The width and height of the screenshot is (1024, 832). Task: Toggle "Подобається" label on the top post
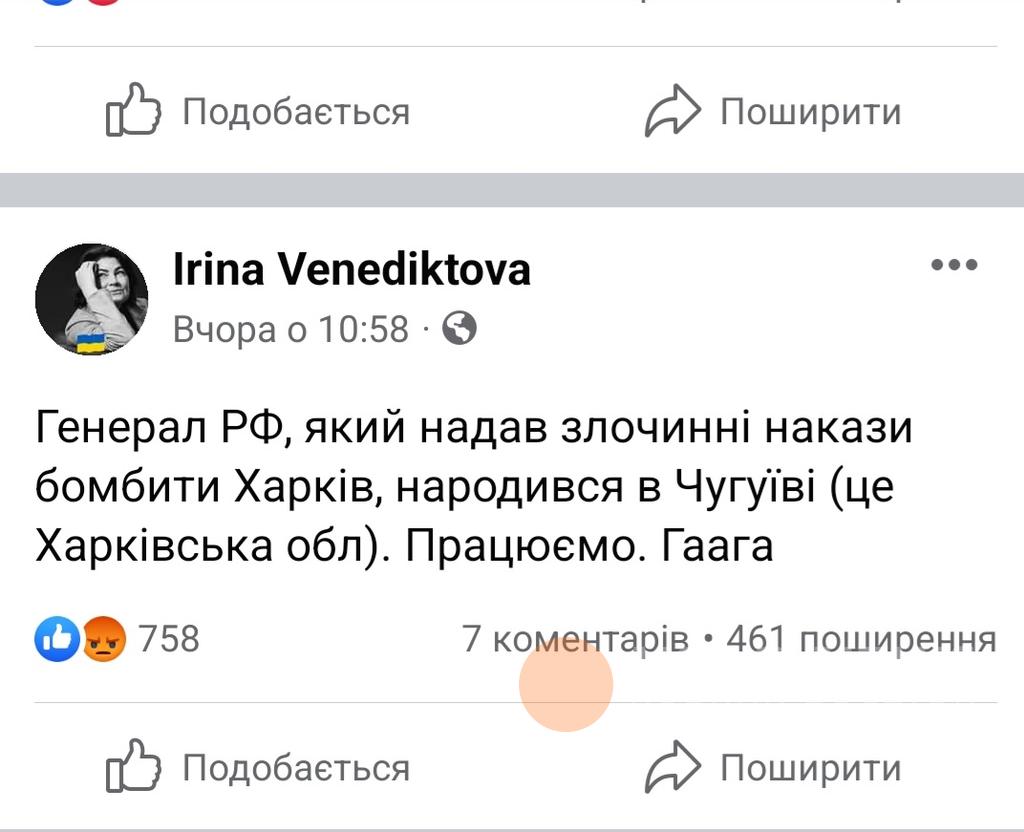point(296,111)
